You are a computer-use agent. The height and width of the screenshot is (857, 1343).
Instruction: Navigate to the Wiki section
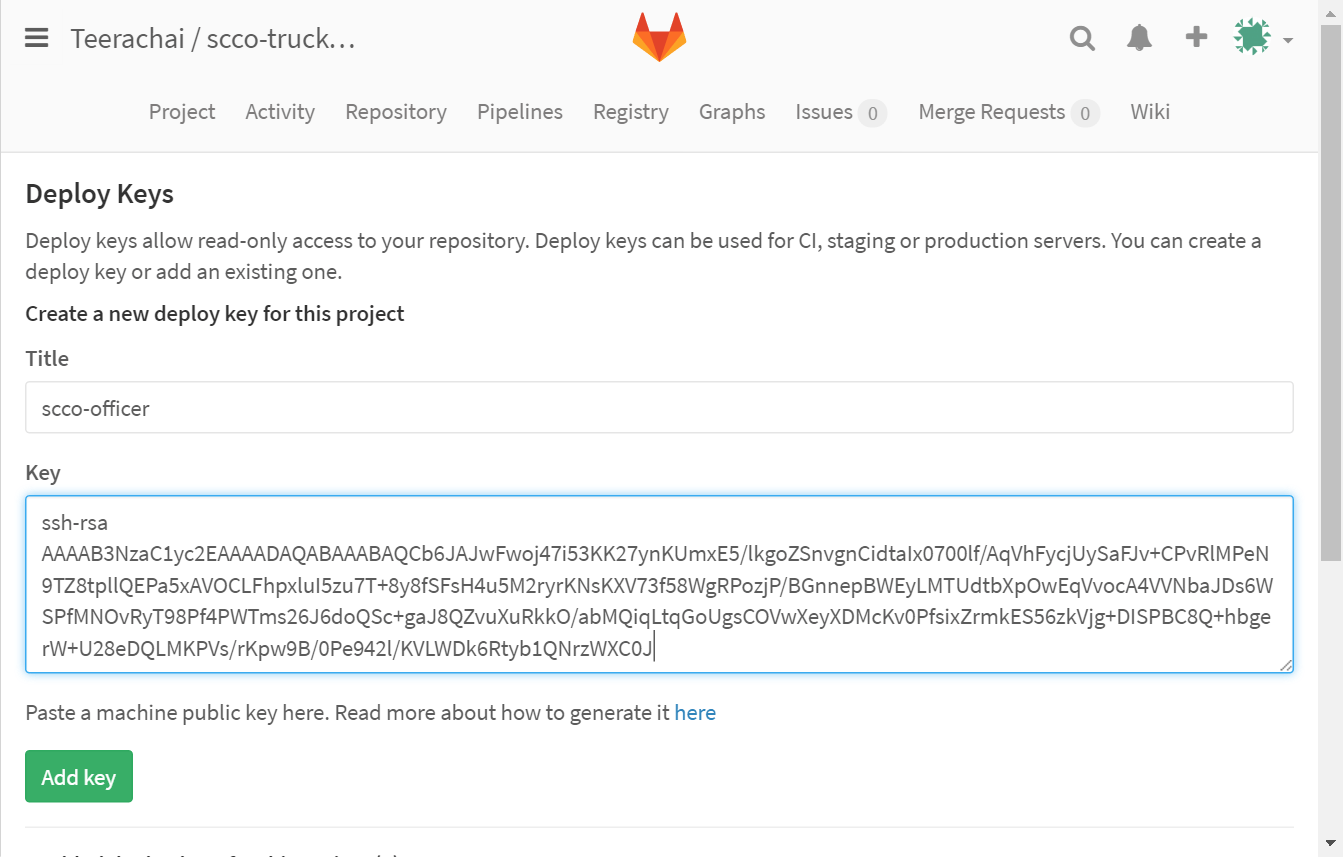1149,112
